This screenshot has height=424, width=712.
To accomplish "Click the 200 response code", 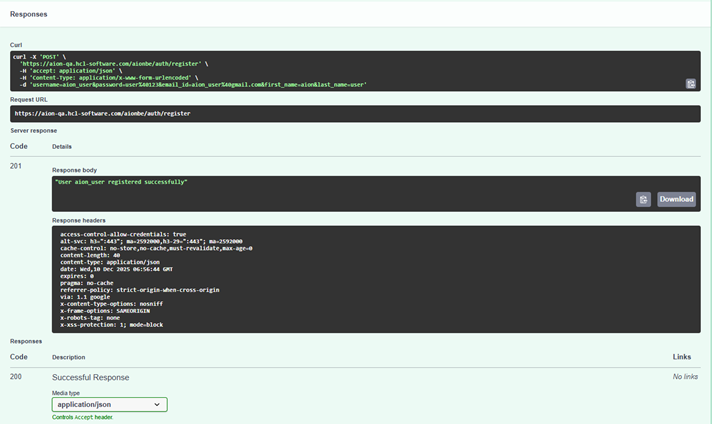I will pos(16,377).
